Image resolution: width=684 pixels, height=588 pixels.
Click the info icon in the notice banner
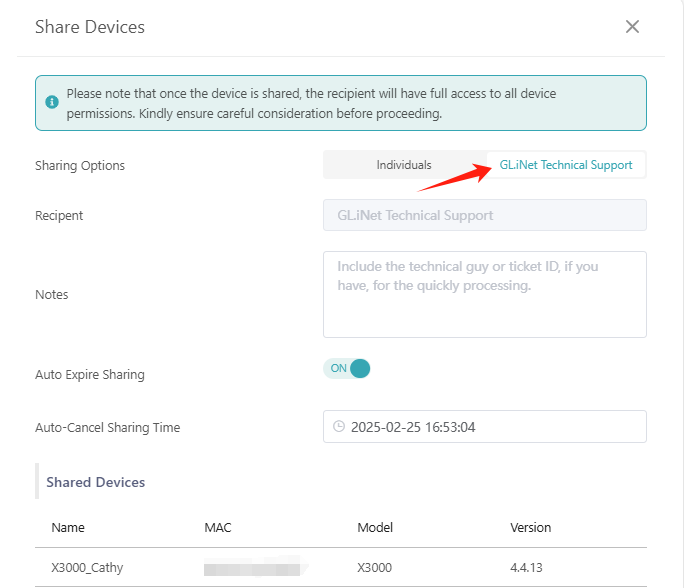click(52, 103)
